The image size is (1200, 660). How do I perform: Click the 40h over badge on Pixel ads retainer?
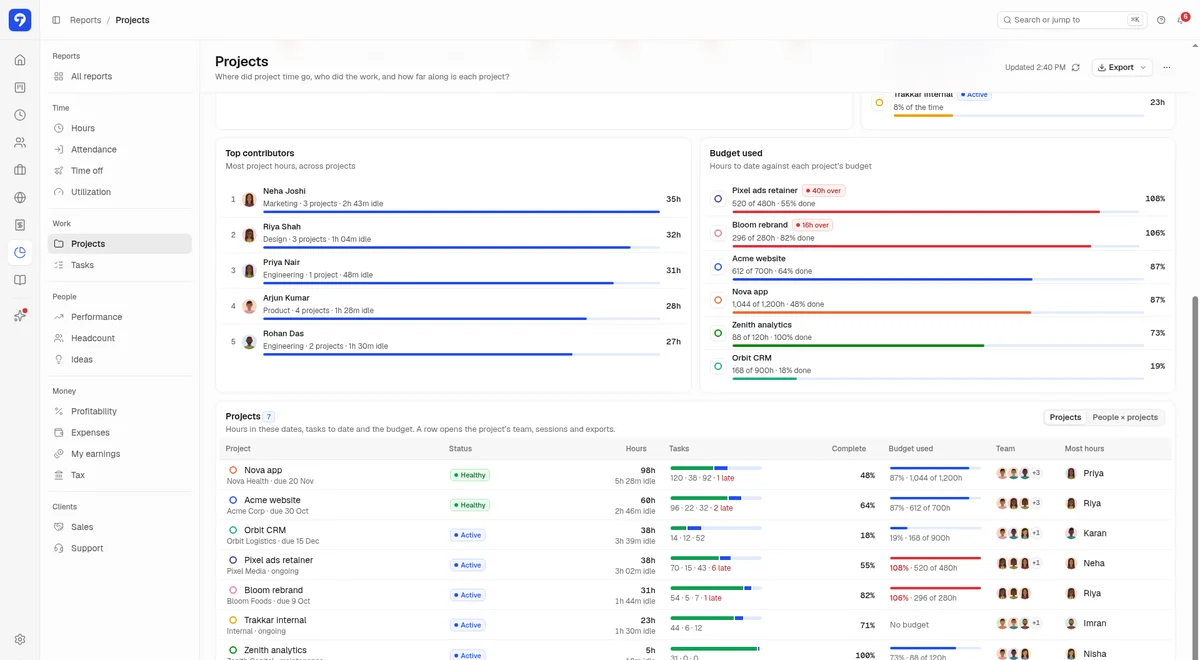pyautogui.click(x=823, y=191)
